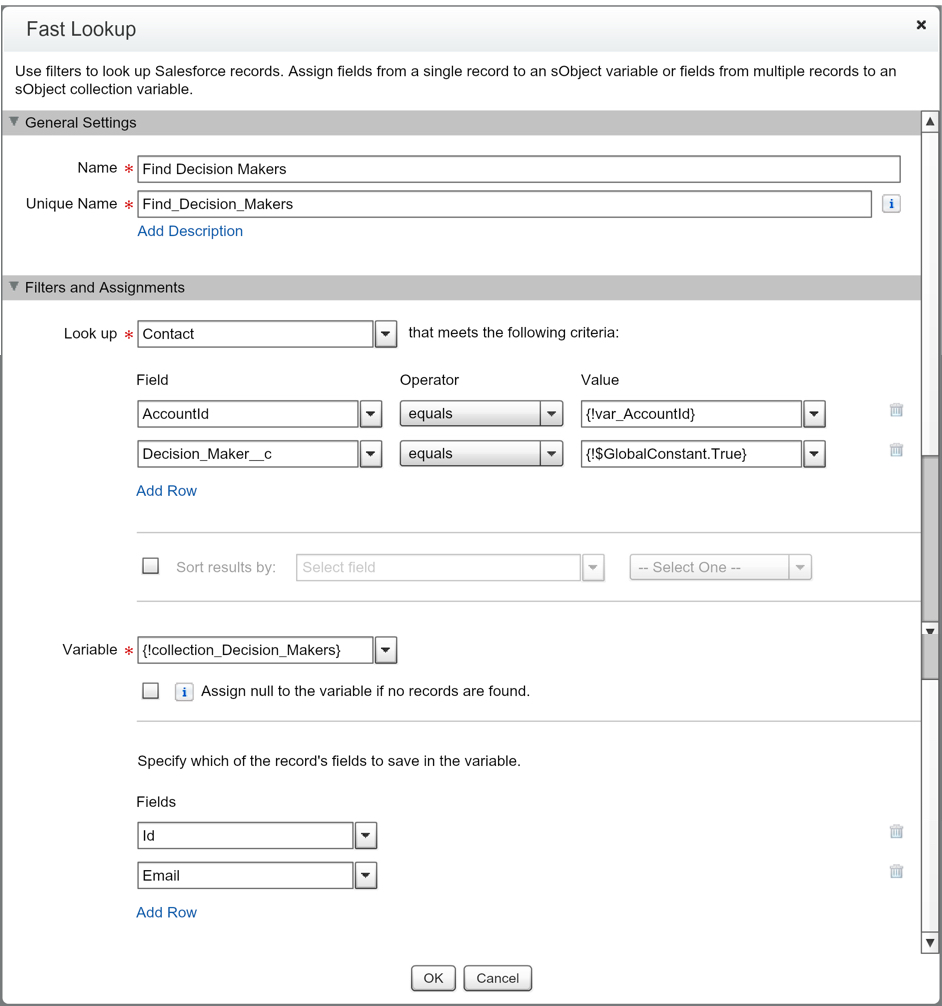Remove the Id field row
Viewport: 942px width, 1006px height.
(896, 832)
